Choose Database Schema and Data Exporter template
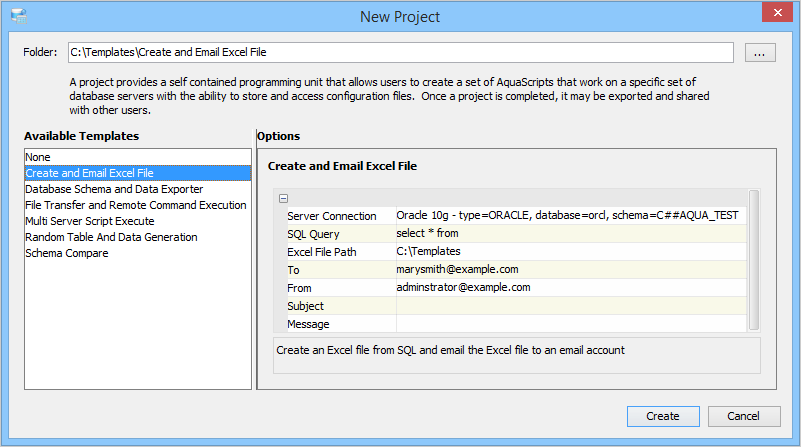801x447 pixels. tap(114, 189)
